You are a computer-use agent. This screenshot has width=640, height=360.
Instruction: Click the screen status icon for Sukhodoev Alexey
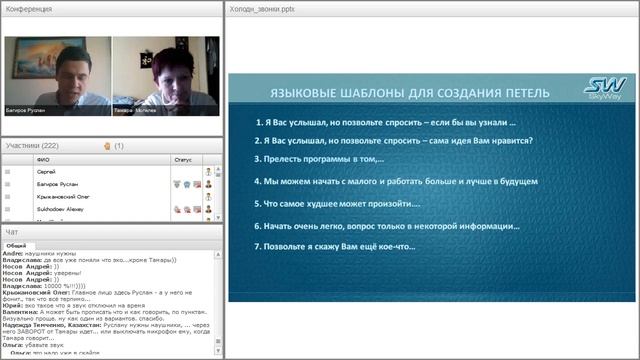click(x=197, y=209)
